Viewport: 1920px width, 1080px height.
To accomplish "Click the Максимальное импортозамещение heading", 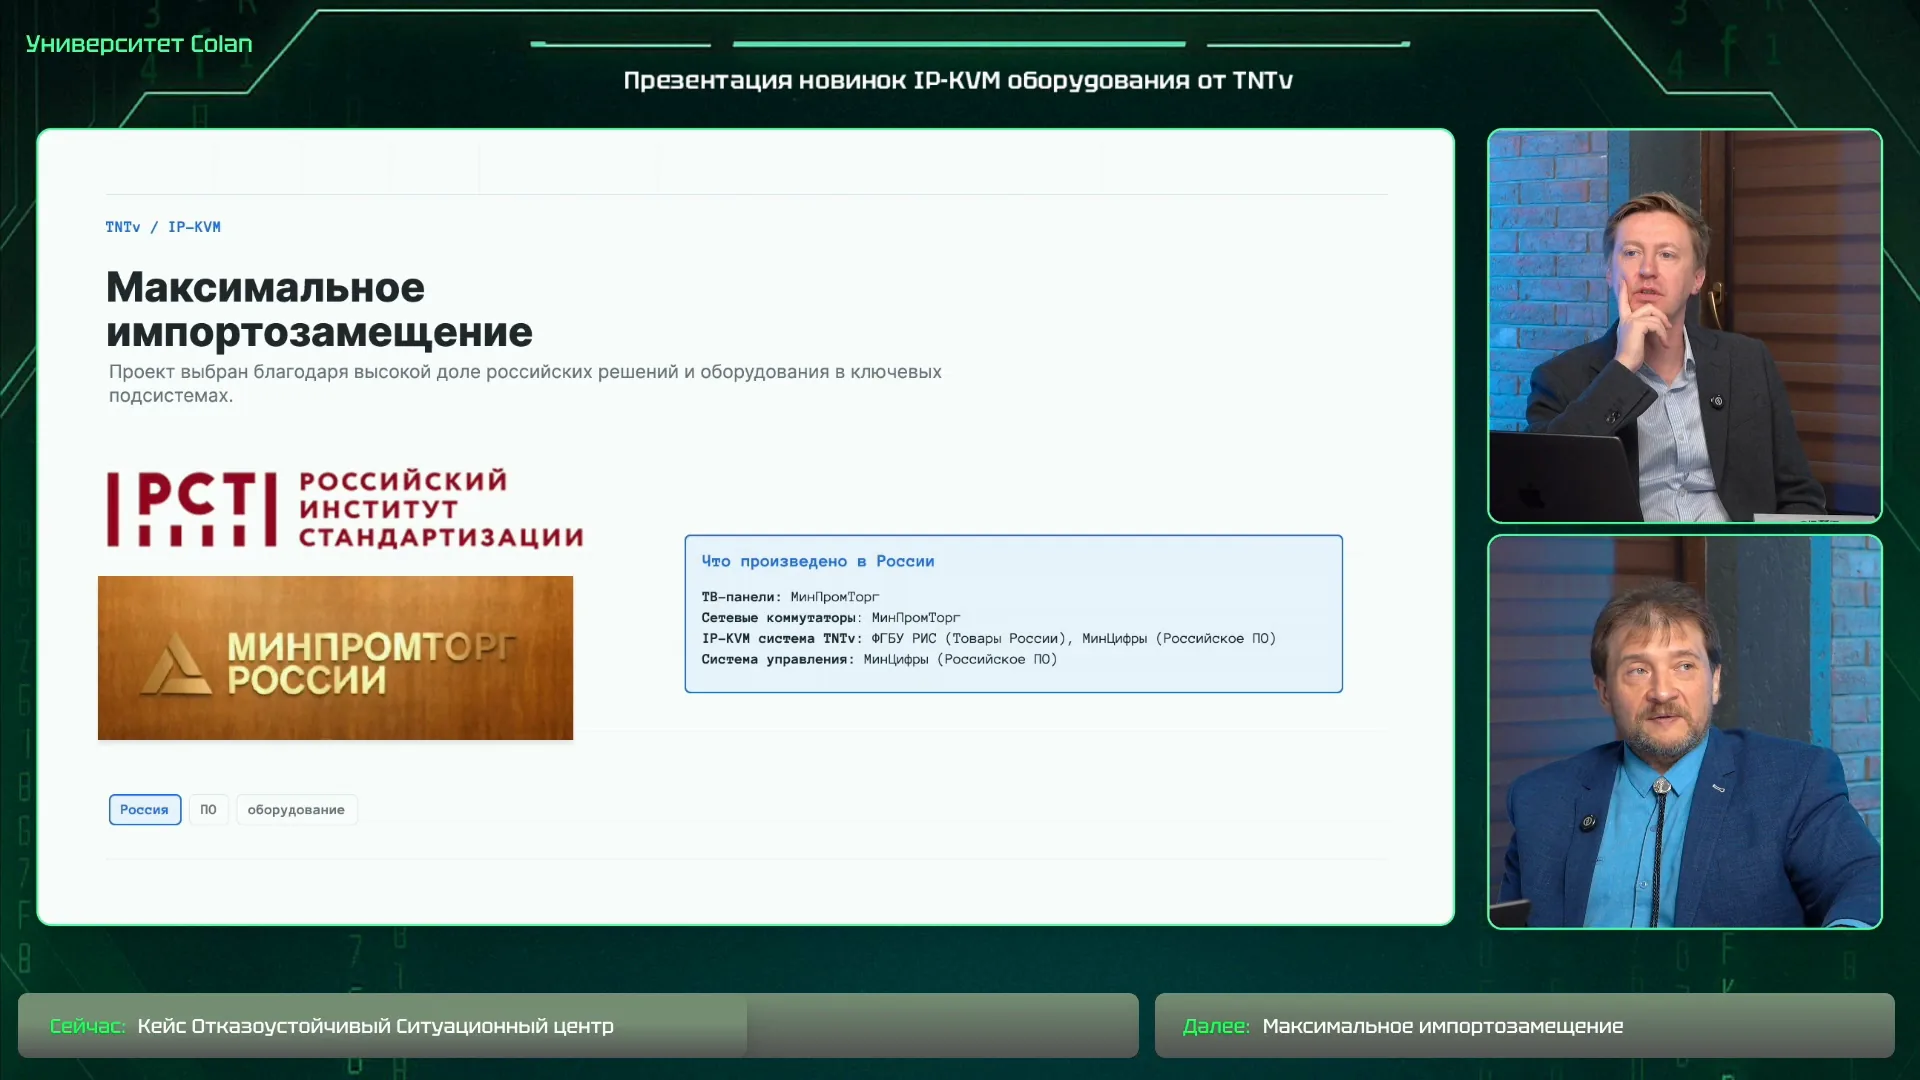I will (319, 309).
